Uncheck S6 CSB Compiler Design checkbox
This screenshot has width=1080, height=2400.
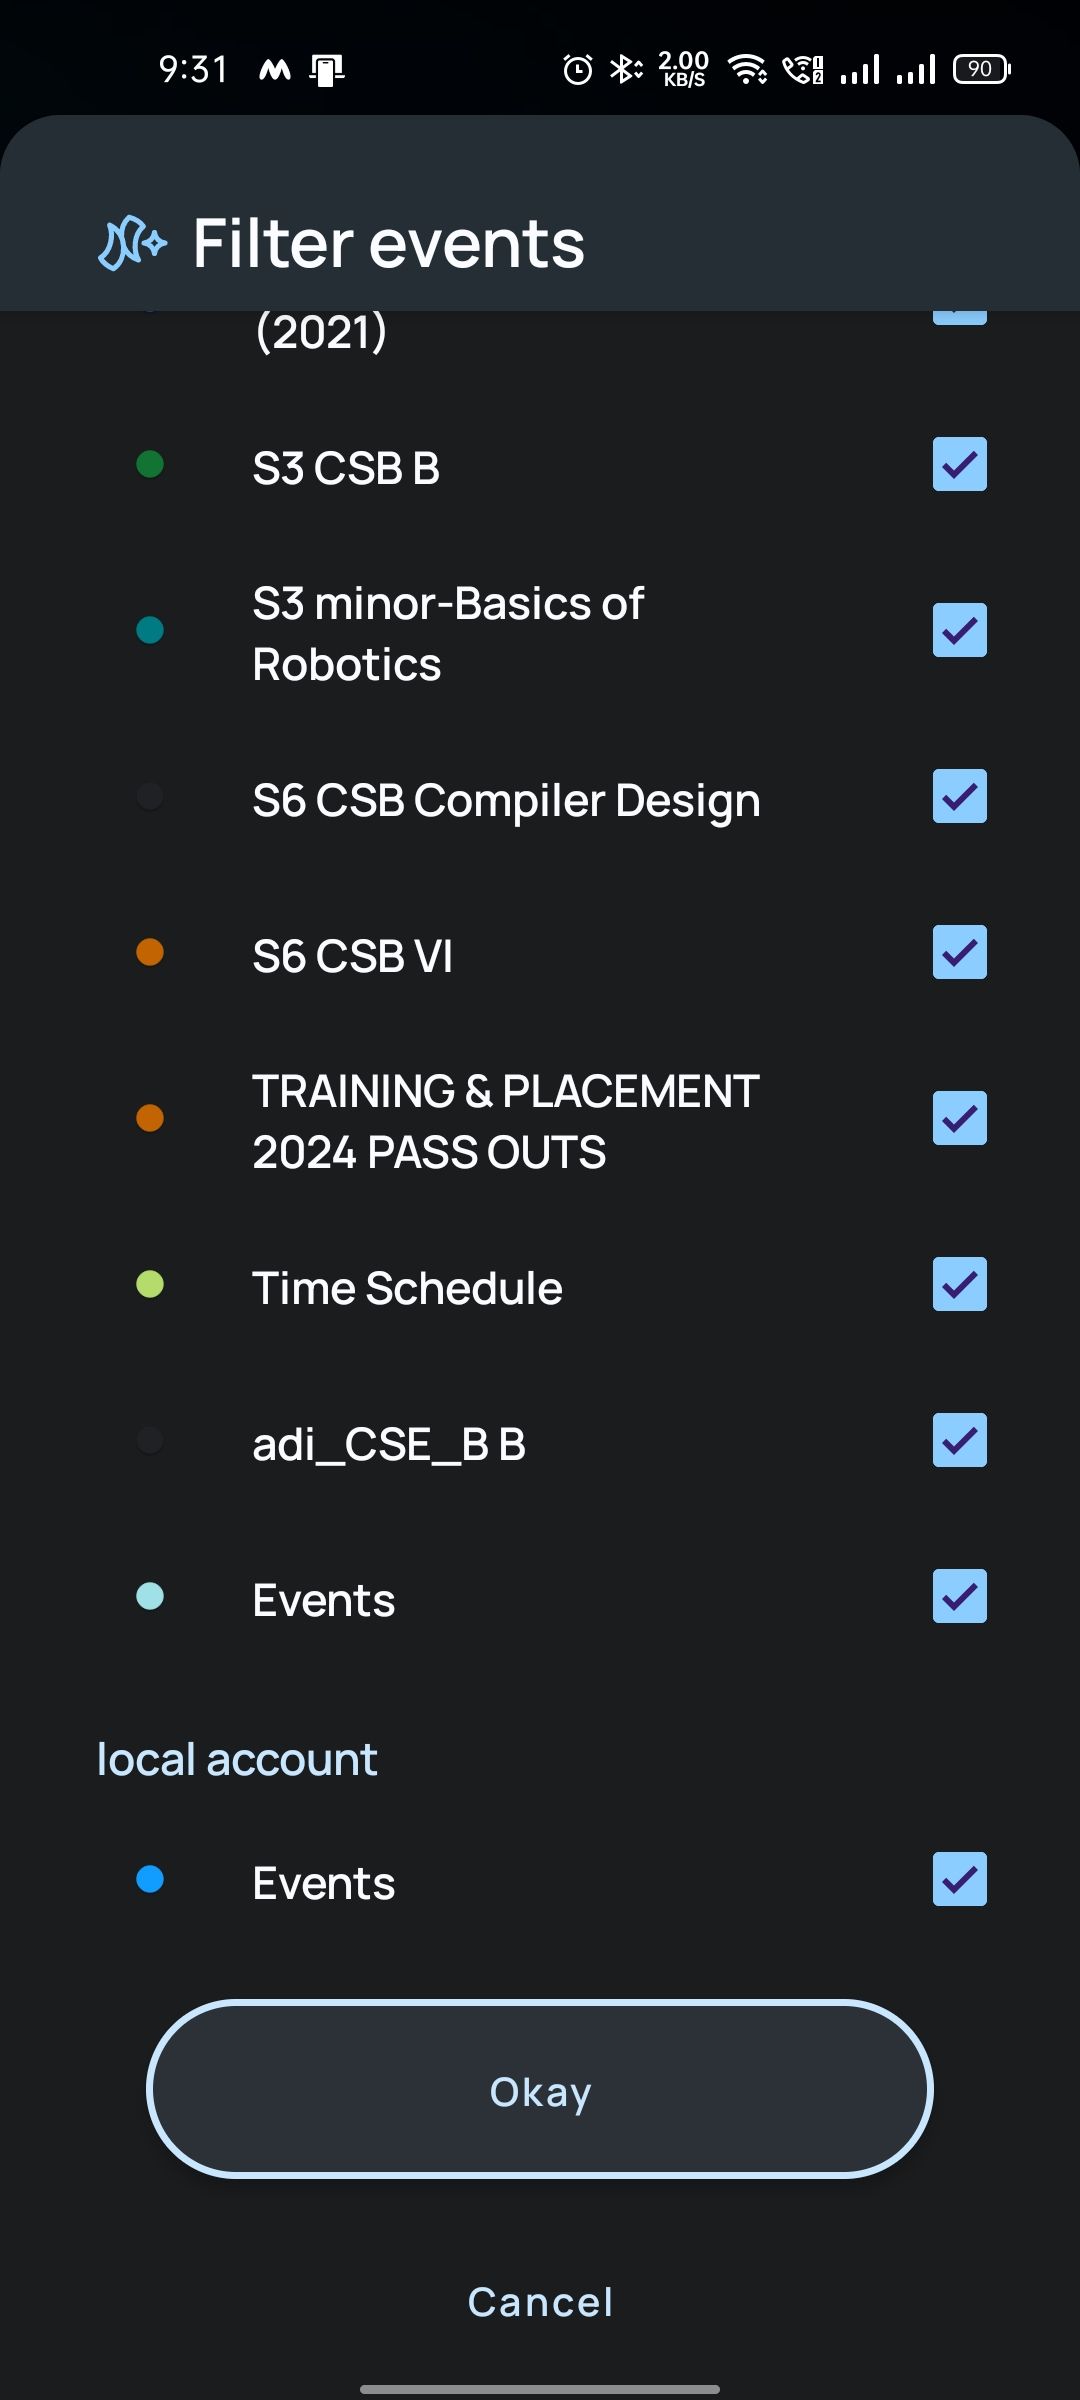960,796
